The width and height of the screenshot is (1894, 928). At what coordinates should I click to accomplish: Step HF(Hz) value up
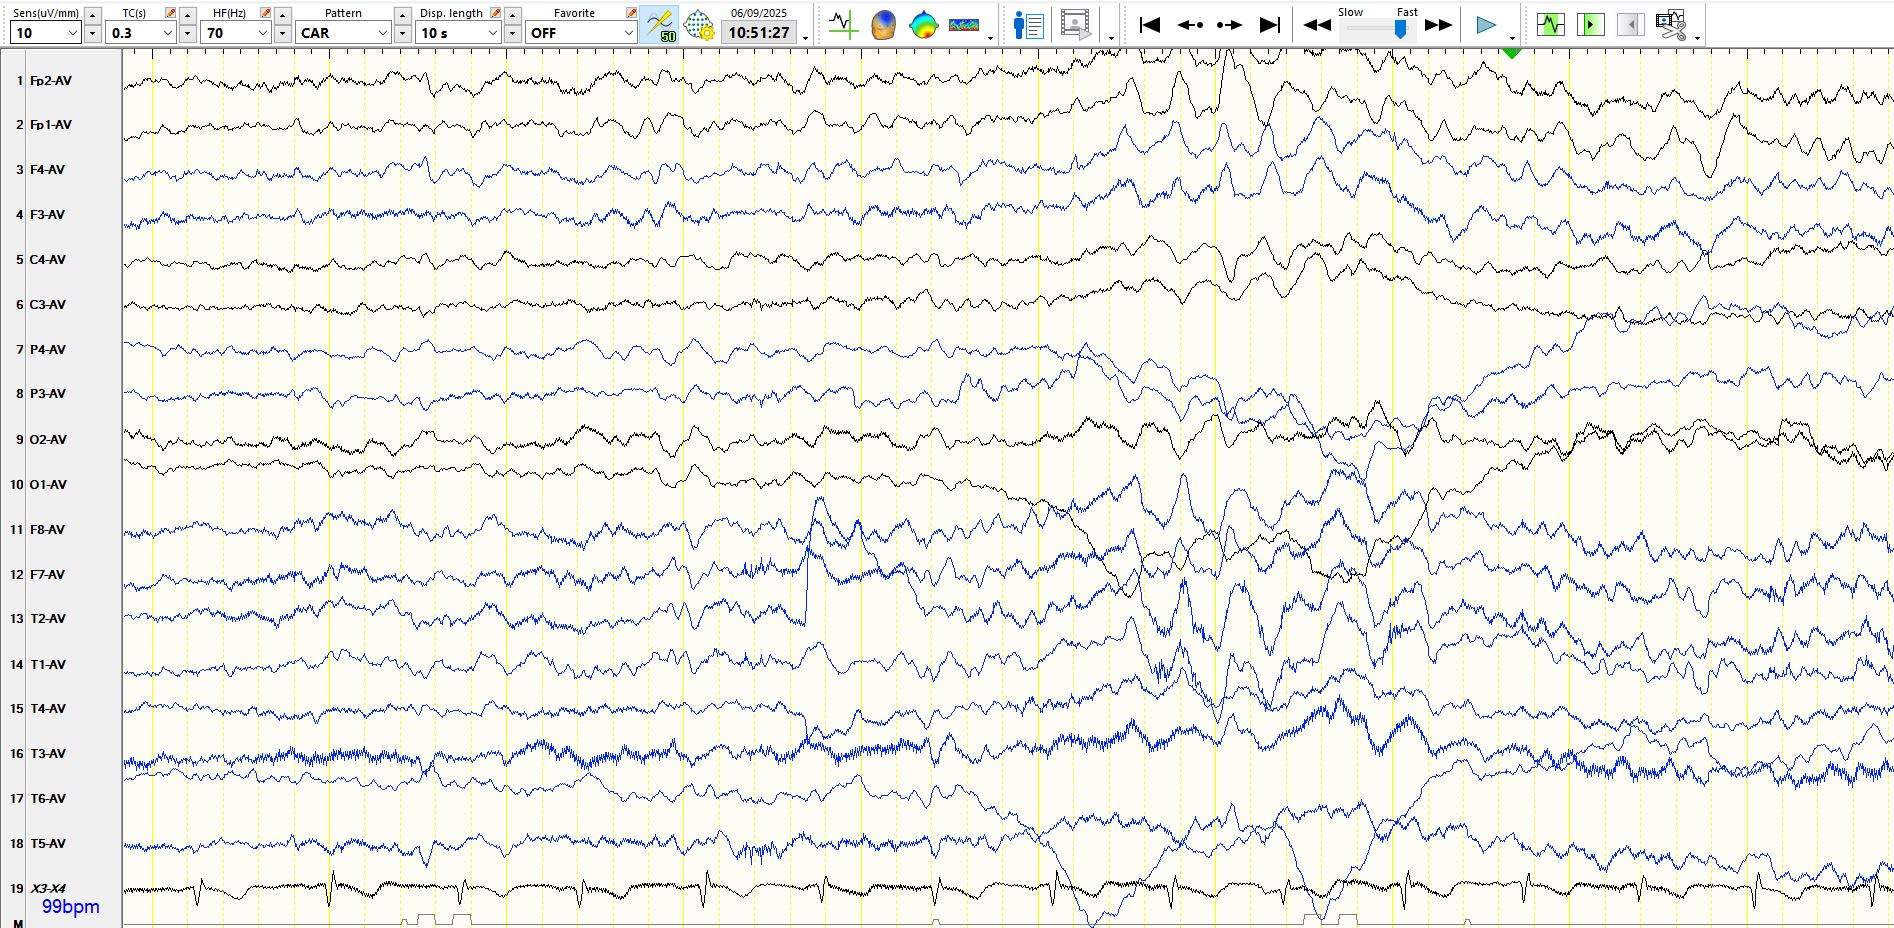tap(282, 15)
